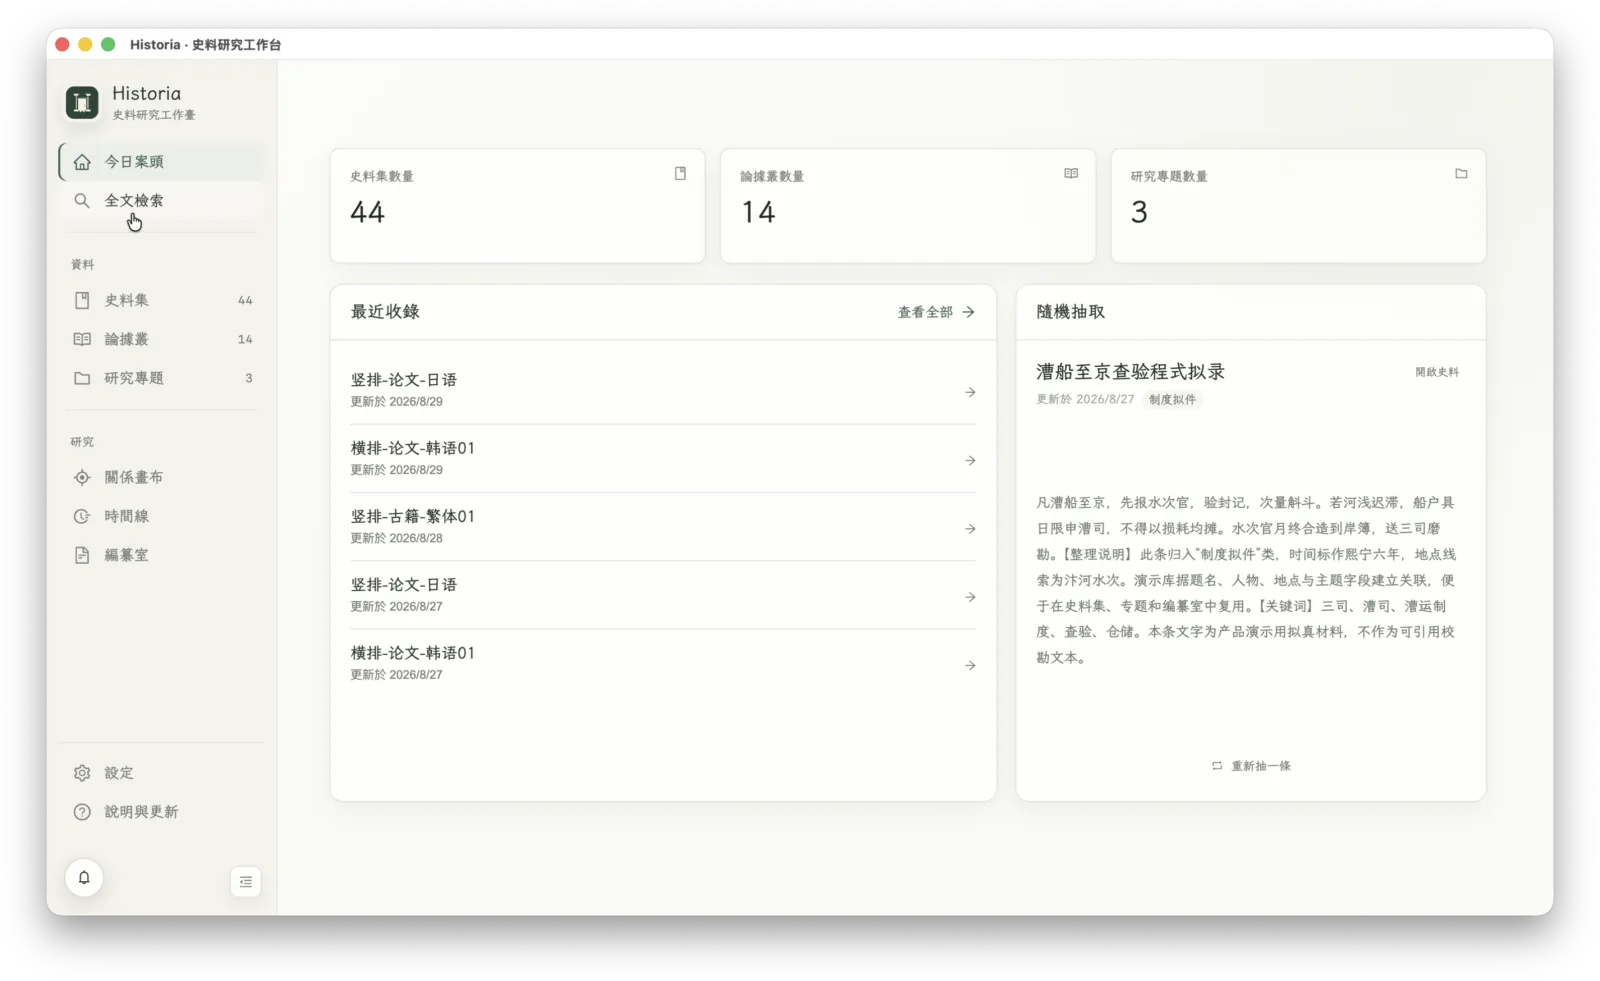The image size is (1600, 981).
Task: Click the 研究專題數量 3 card
Action: point(1298,206)
